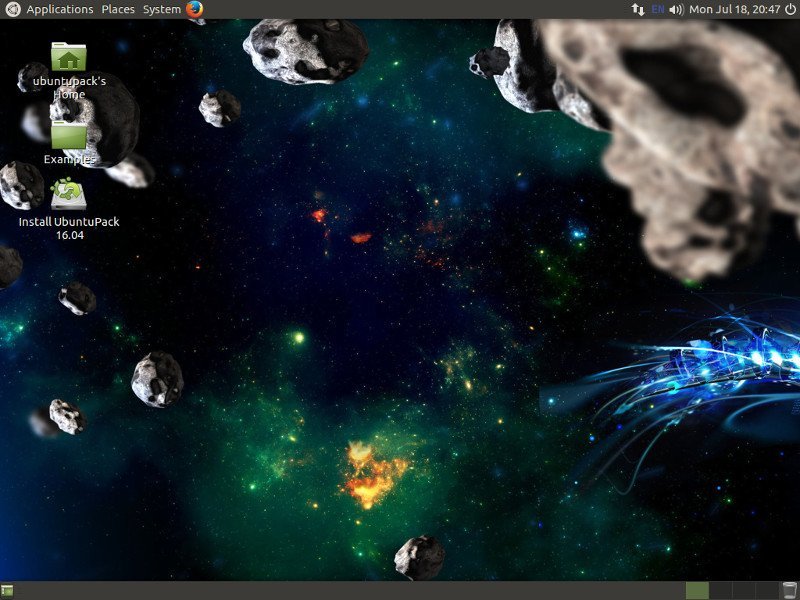
Task: Click the Show Desktop button in bottom panel
Action: point(7,591)
